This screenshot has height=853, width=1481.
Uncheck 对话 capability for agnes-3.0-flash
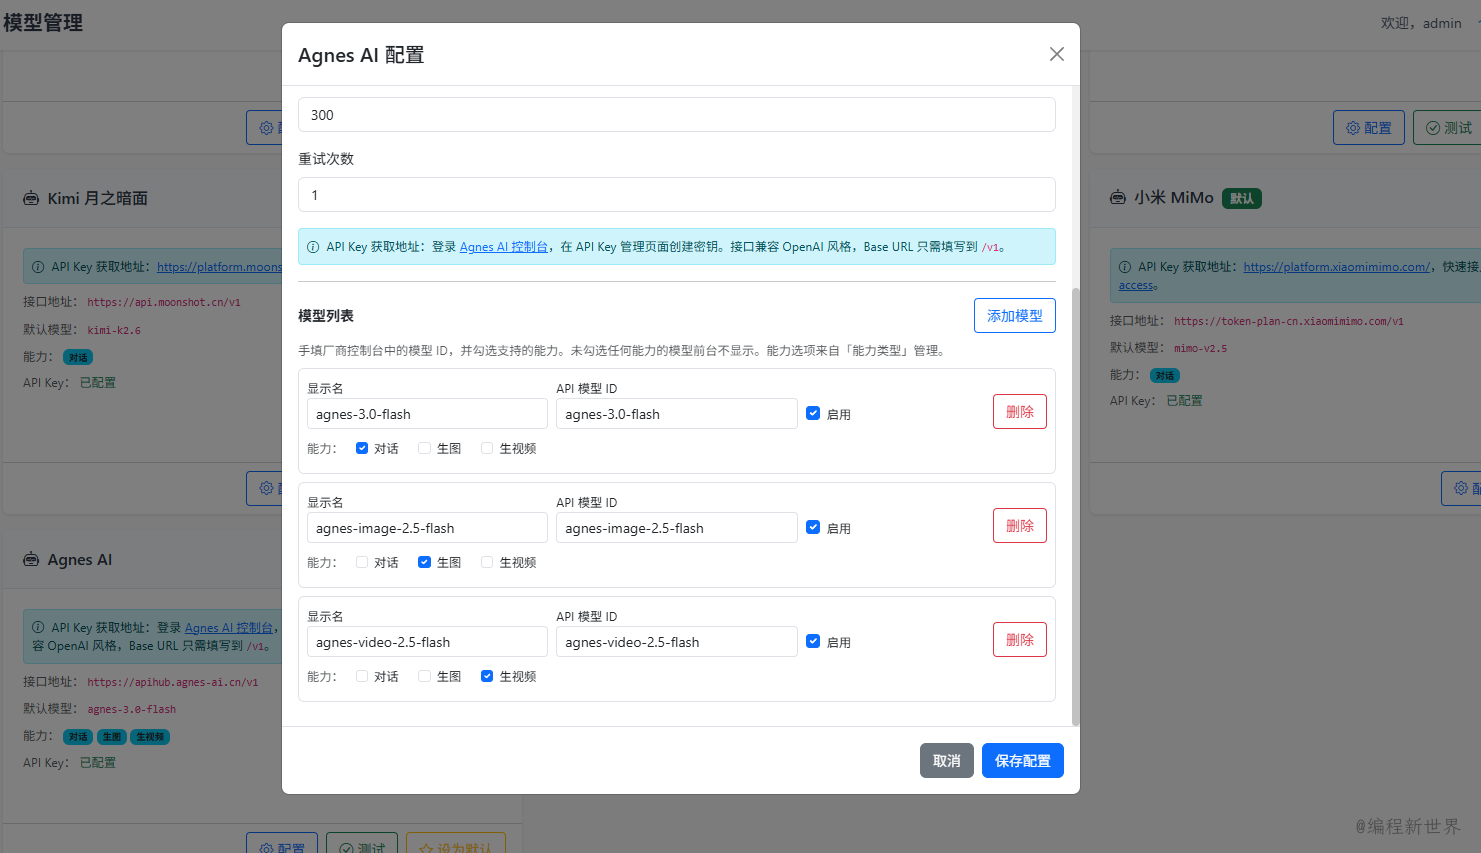[x=362, y=448]
